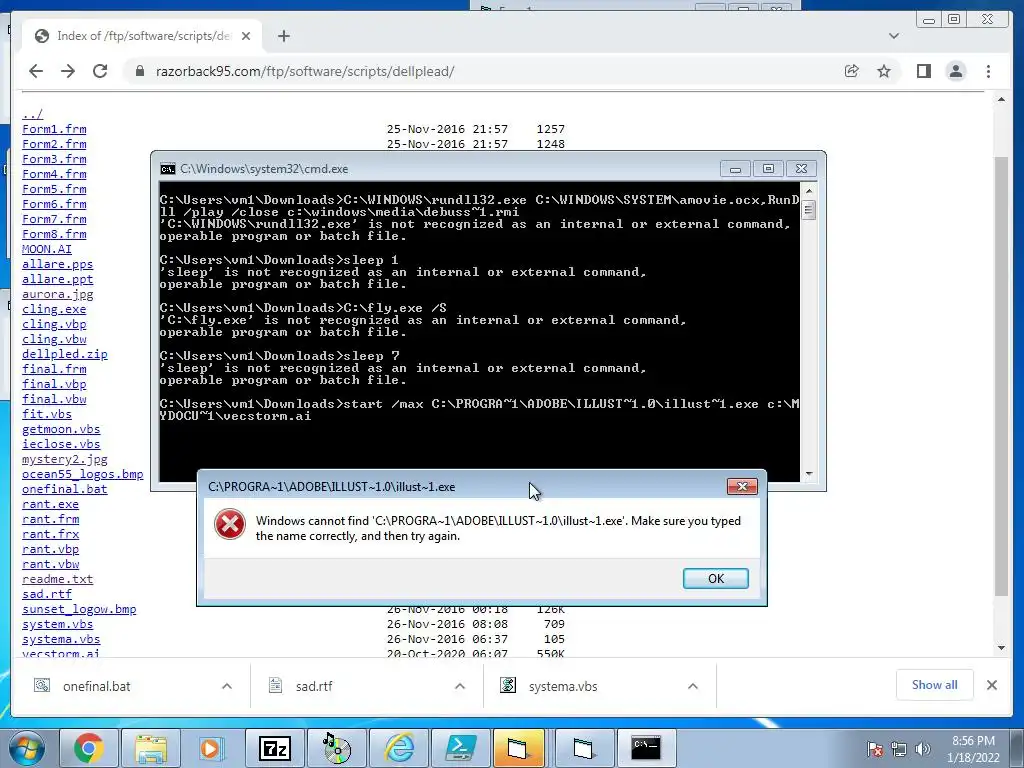Open Internet Explorer from taskbar
Screen dimensions: 1024x768
[398, 748]
